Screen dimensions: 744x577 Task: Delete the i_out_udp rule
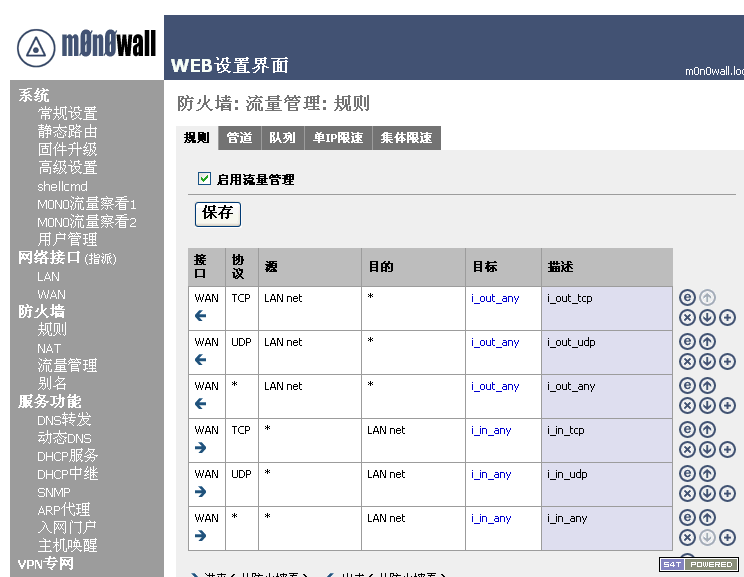(687, 361)
